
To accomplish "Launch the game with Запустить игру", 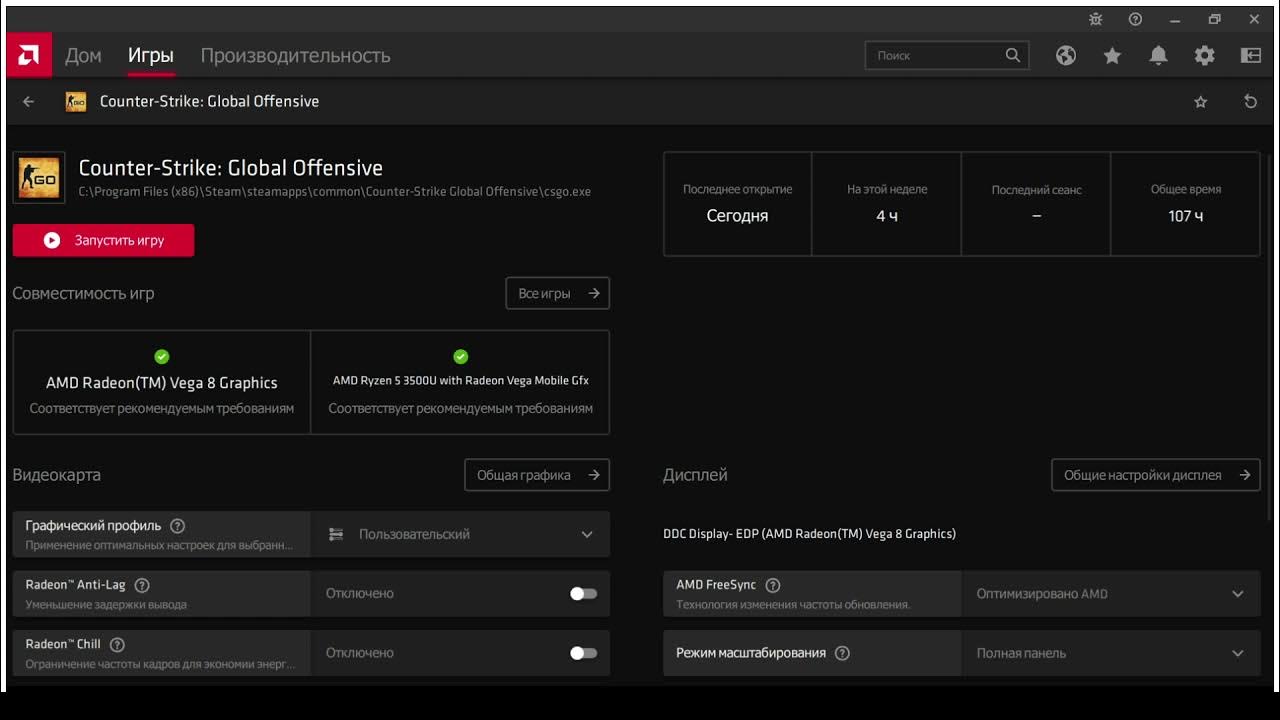I will 103,240.
